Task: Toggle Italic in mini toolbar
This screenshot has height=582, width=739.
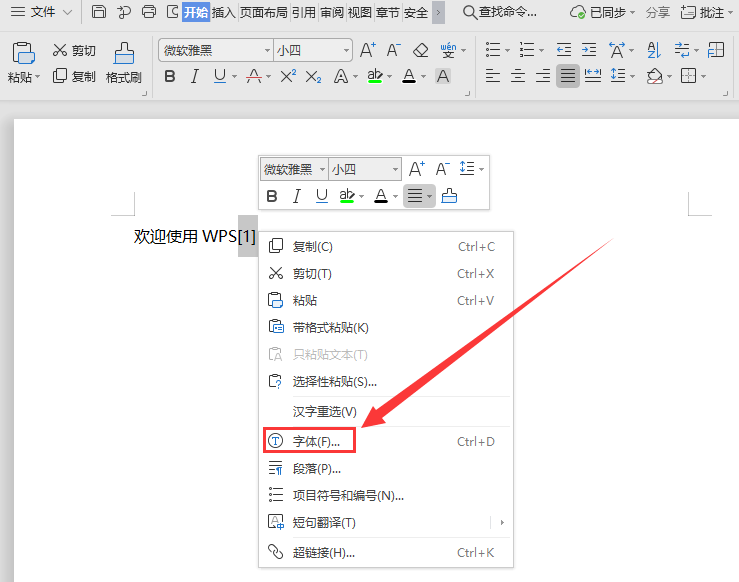Action: tap(296, 196)
